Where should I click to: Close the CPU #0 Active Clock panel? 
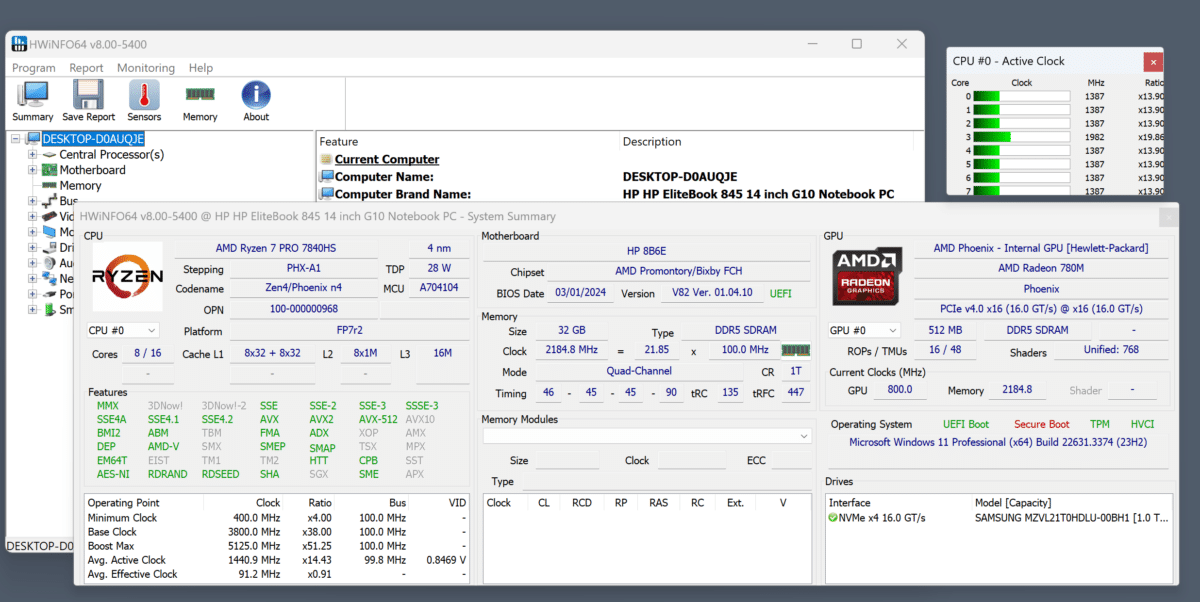1153,60
